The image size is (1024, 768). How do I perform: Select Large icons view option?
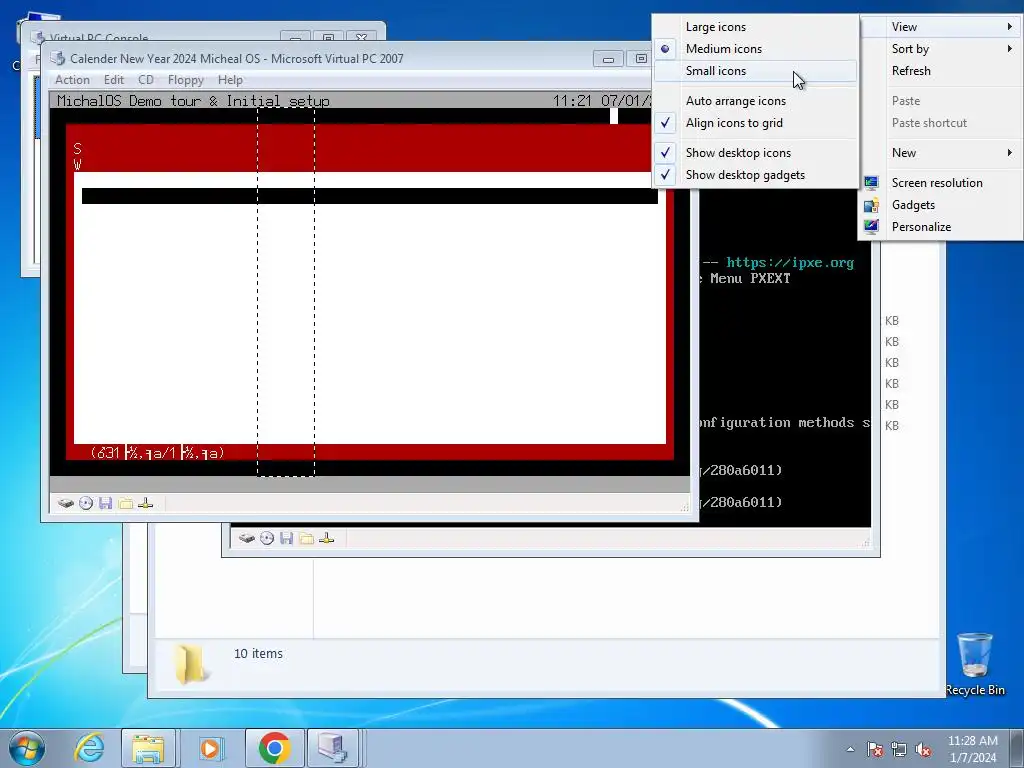pos(756,27)
